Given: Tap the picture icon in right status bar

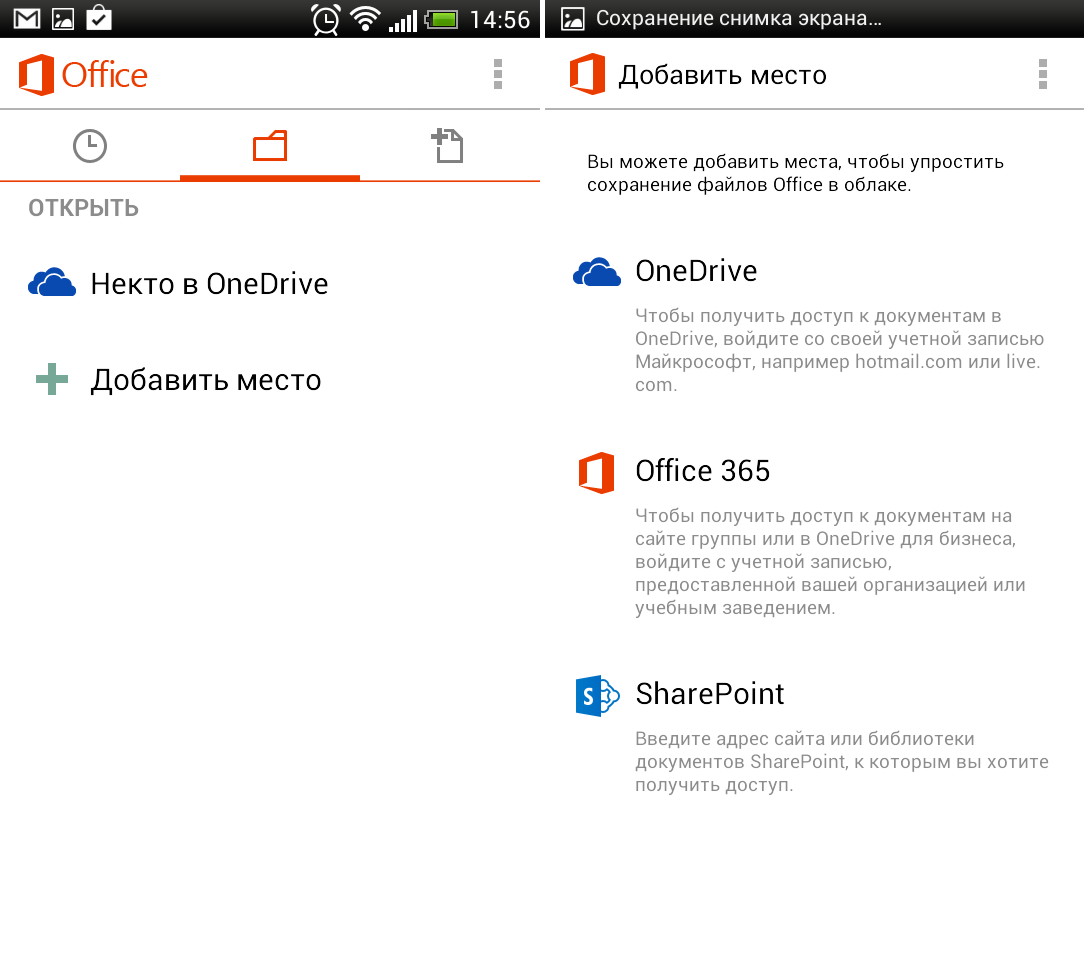Looking at the screenshot, I should (572, 19).
